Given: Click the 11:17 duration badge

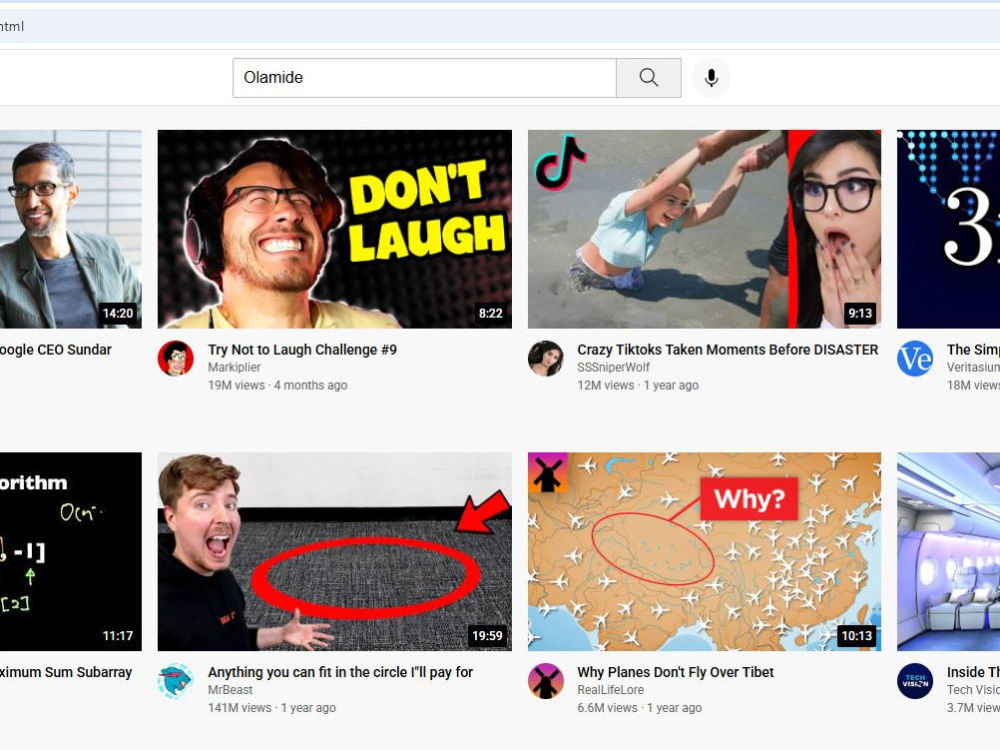Looking at the screenshot, I should [118, 636].
